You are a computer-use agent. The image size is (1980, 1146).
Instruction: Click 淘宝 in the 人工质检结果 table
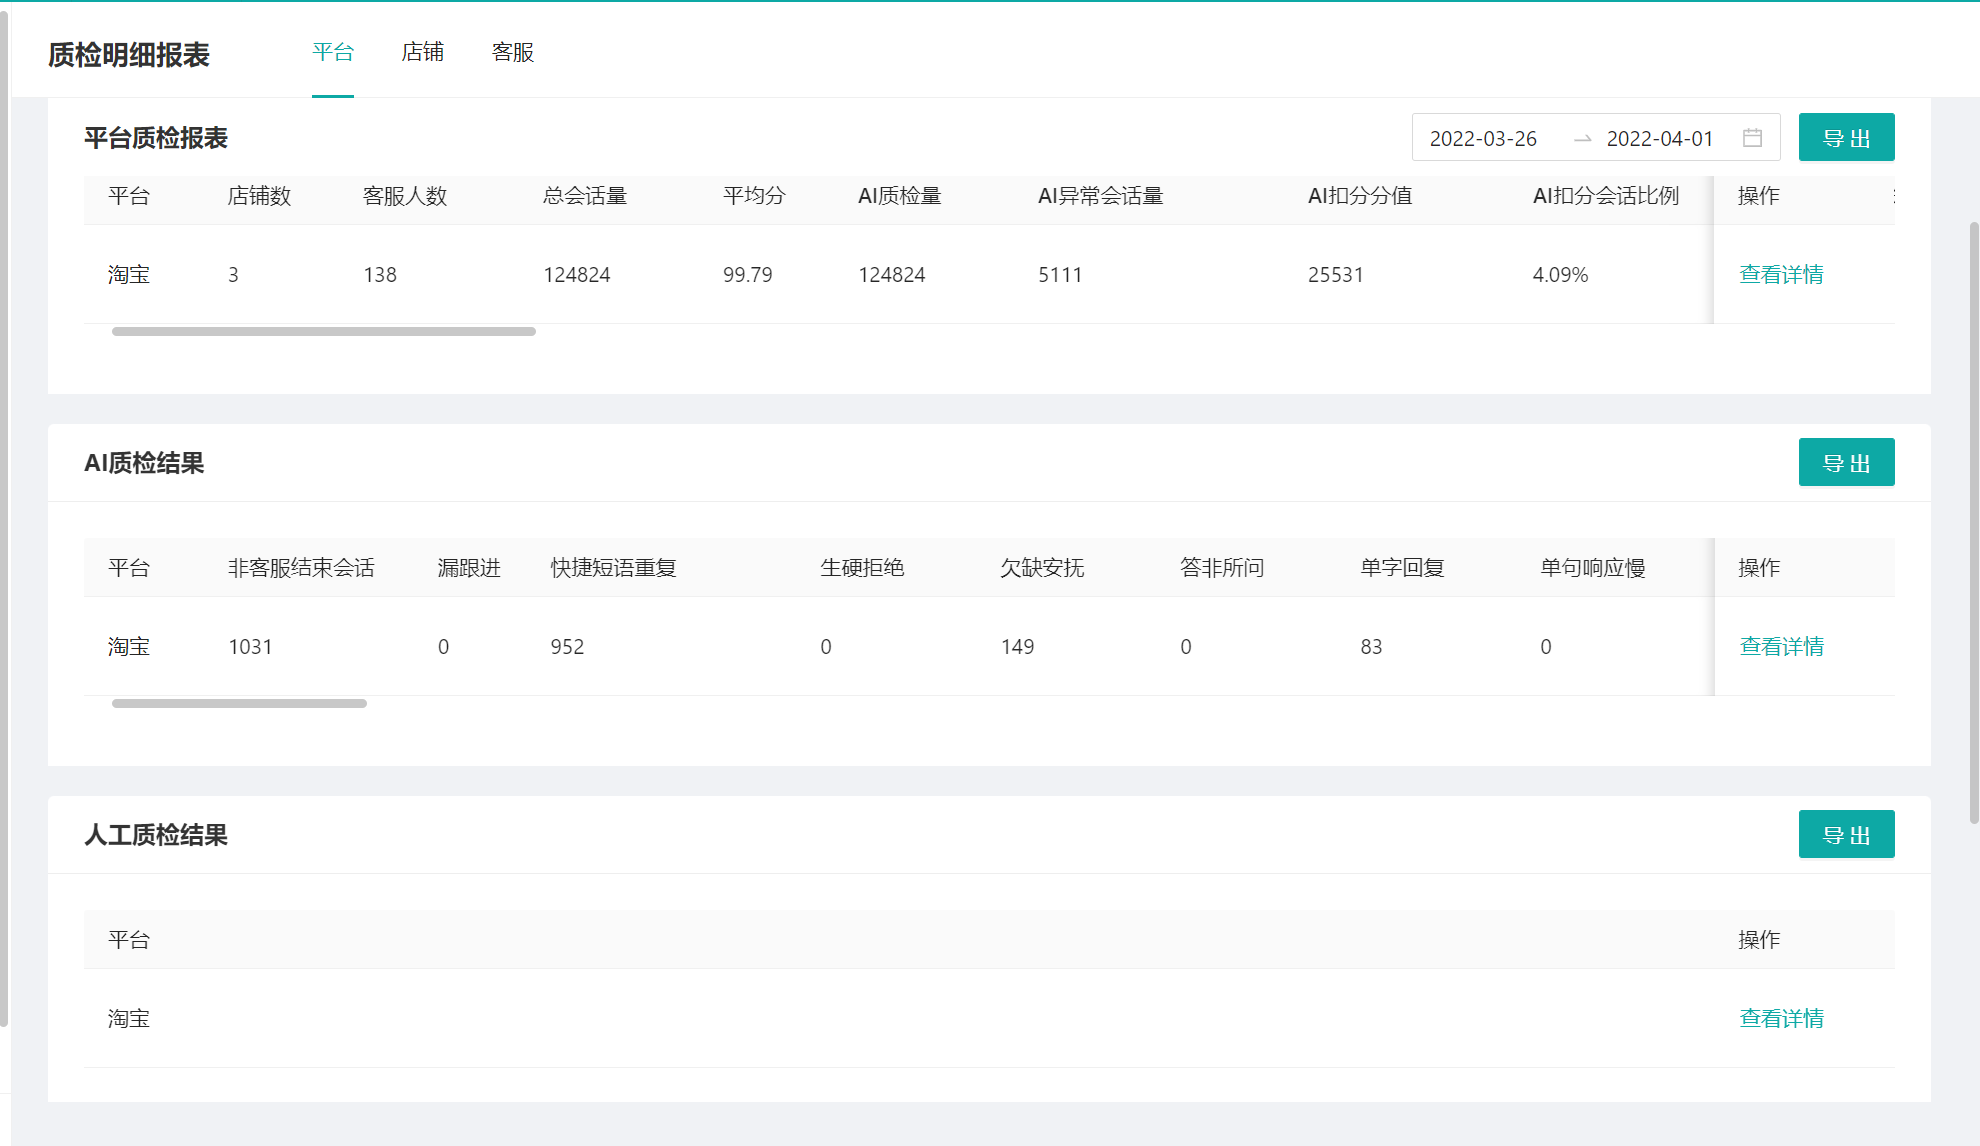coord(129,1018)
